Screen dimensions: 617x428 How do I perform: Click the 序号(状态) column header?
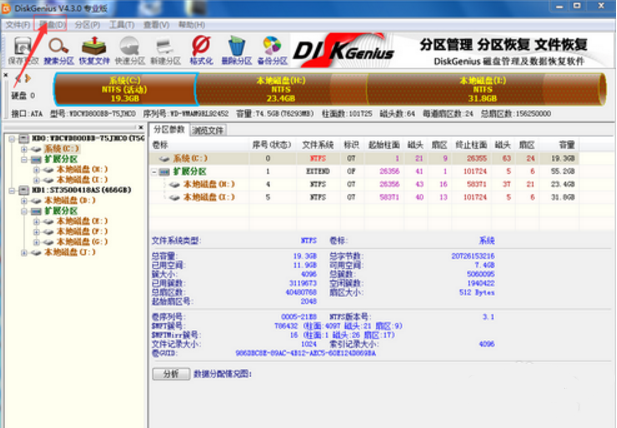point(272,145)
